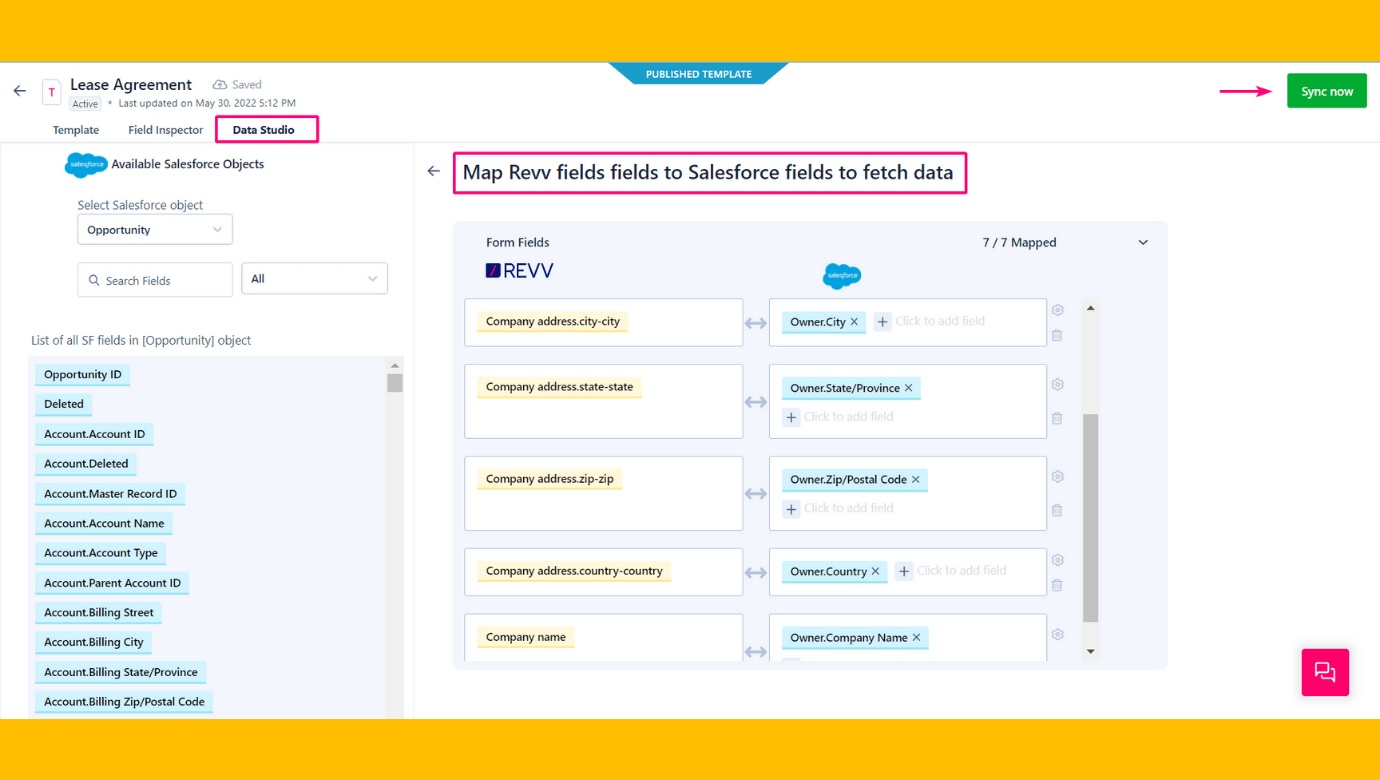The height and width of the screenshot is (780, 1380).
Task: Click the Search Fields input
Action: click(x=155, y=280)
